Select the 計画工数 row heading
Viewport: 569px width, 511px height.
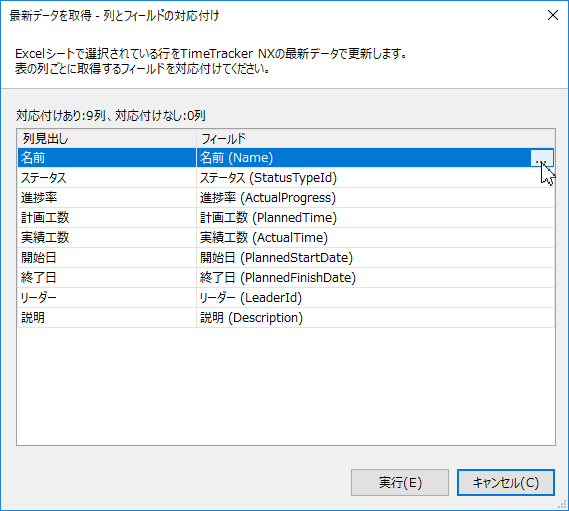(107, 218)
